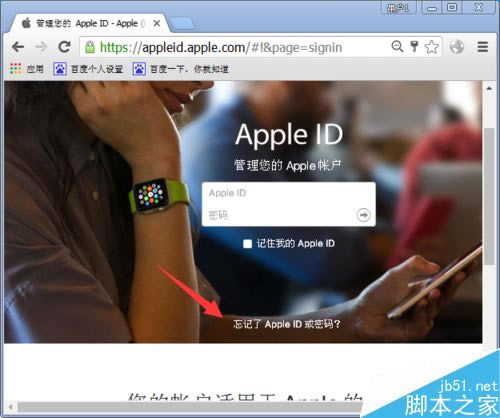This screenshot has width=500, height=418.
Task: Click the user profile button in title bar
Action: tap(398, 8)
